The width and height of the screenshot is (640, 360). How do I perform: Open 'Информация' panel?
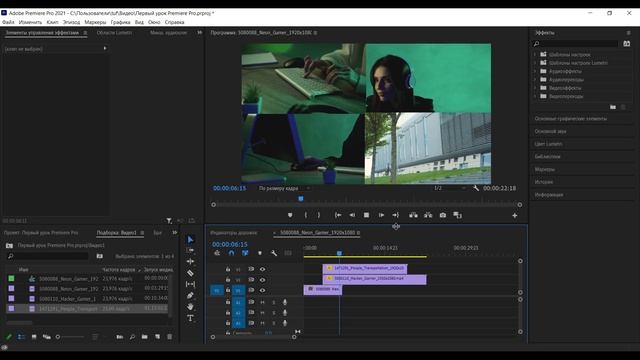[549, 195]
